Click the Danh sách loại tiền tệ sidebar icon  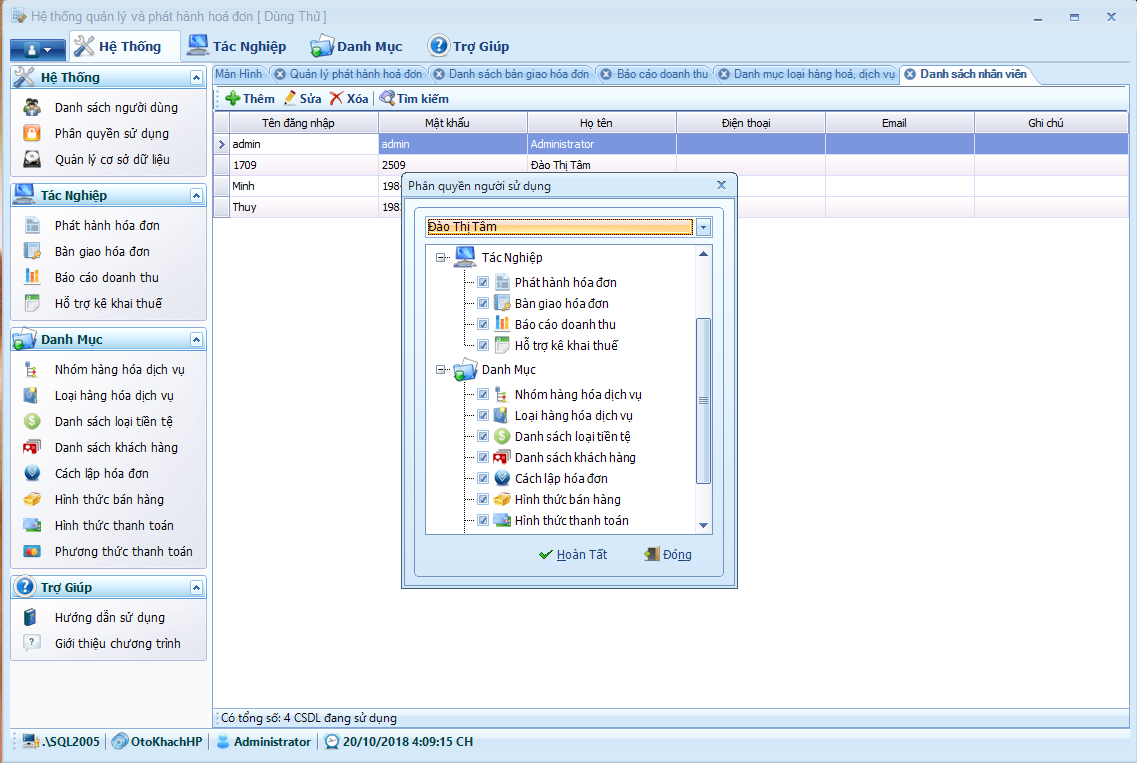33,422
